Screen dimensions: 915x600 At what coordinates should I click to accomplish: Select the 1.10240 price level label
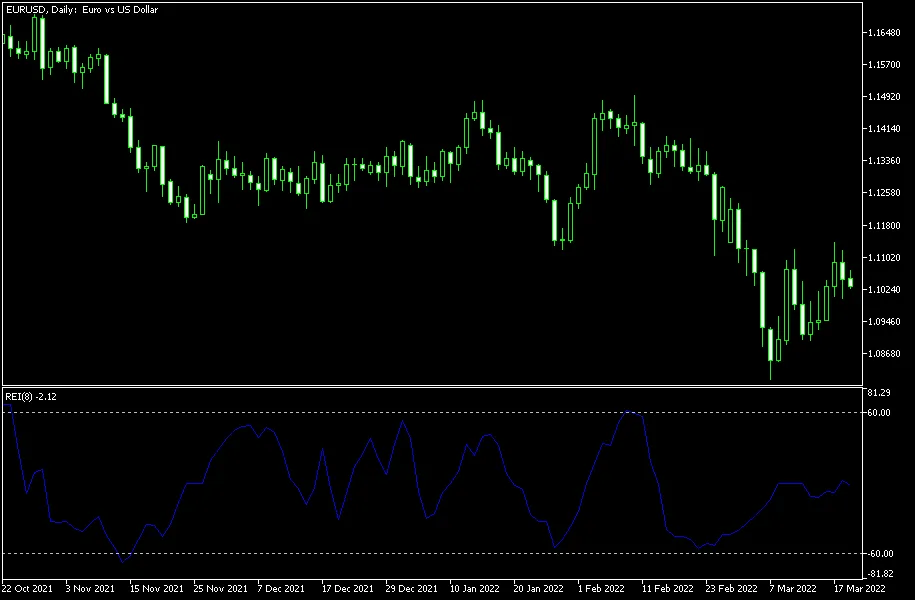click(887, 289)
